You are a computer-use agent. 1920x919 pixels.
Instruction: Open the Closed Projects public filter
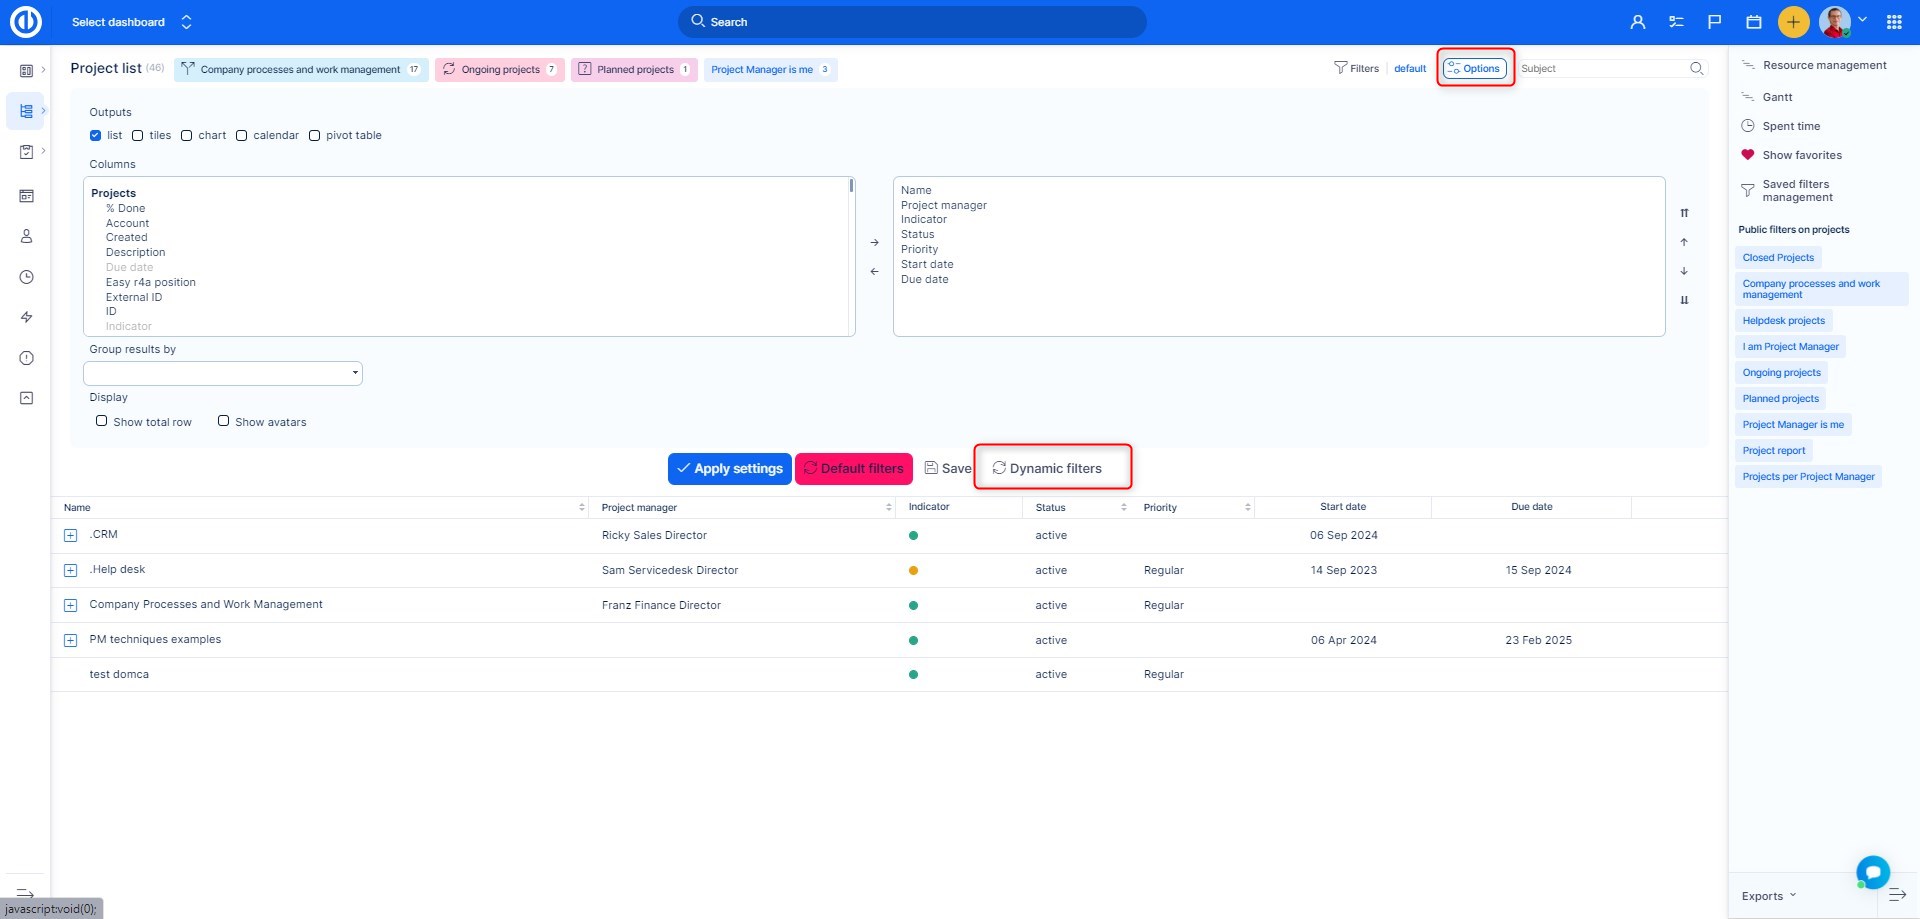(x=1777, y=258)
